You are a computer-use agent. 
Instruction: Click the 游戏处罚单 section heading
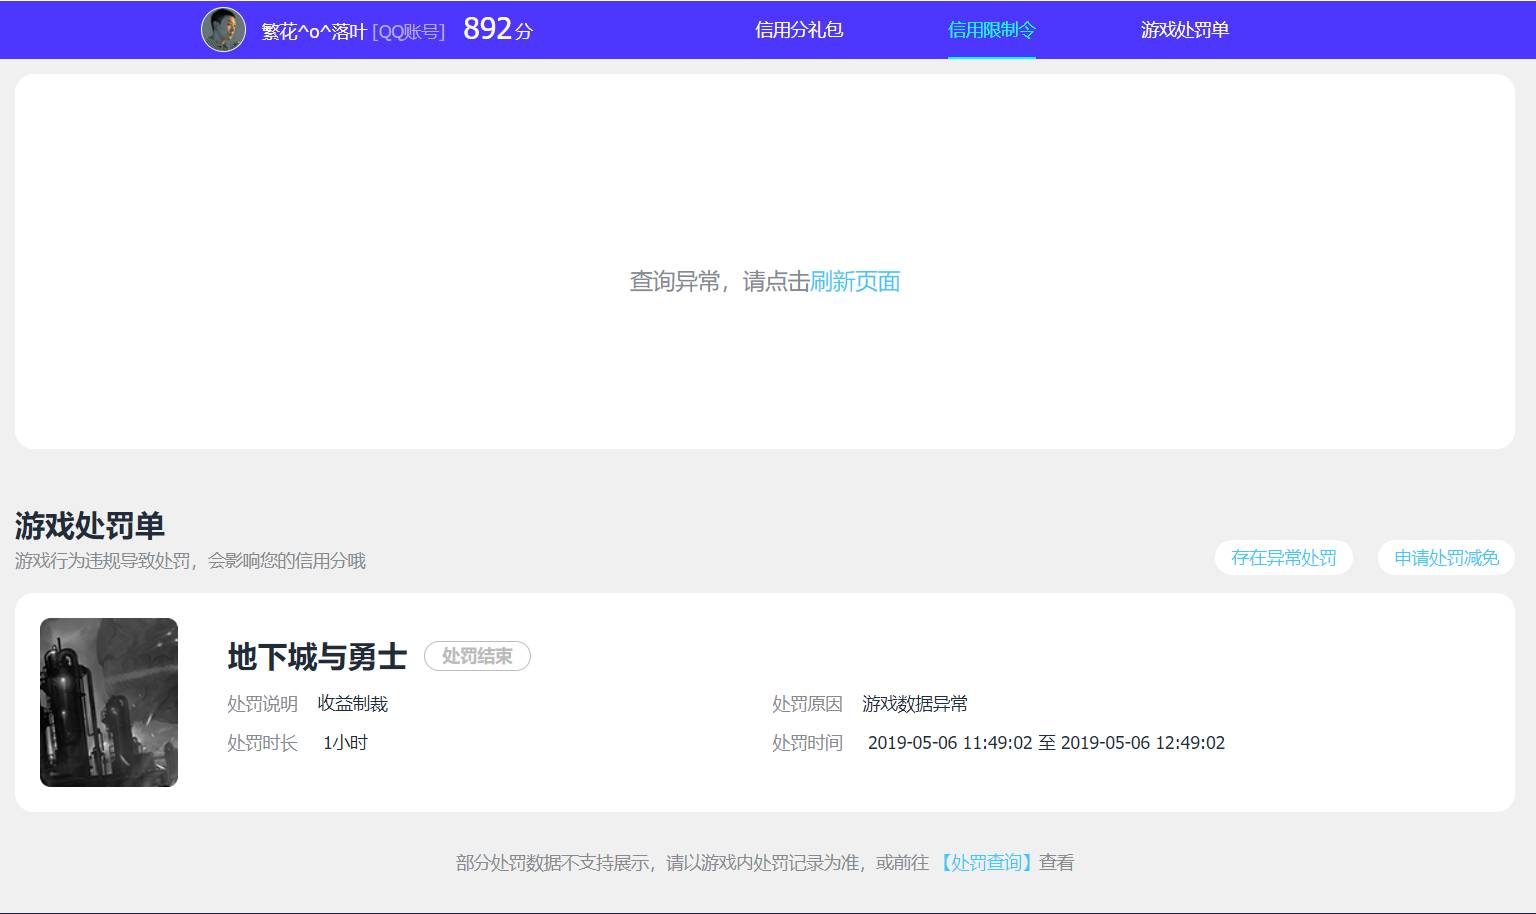pos(90,525)
